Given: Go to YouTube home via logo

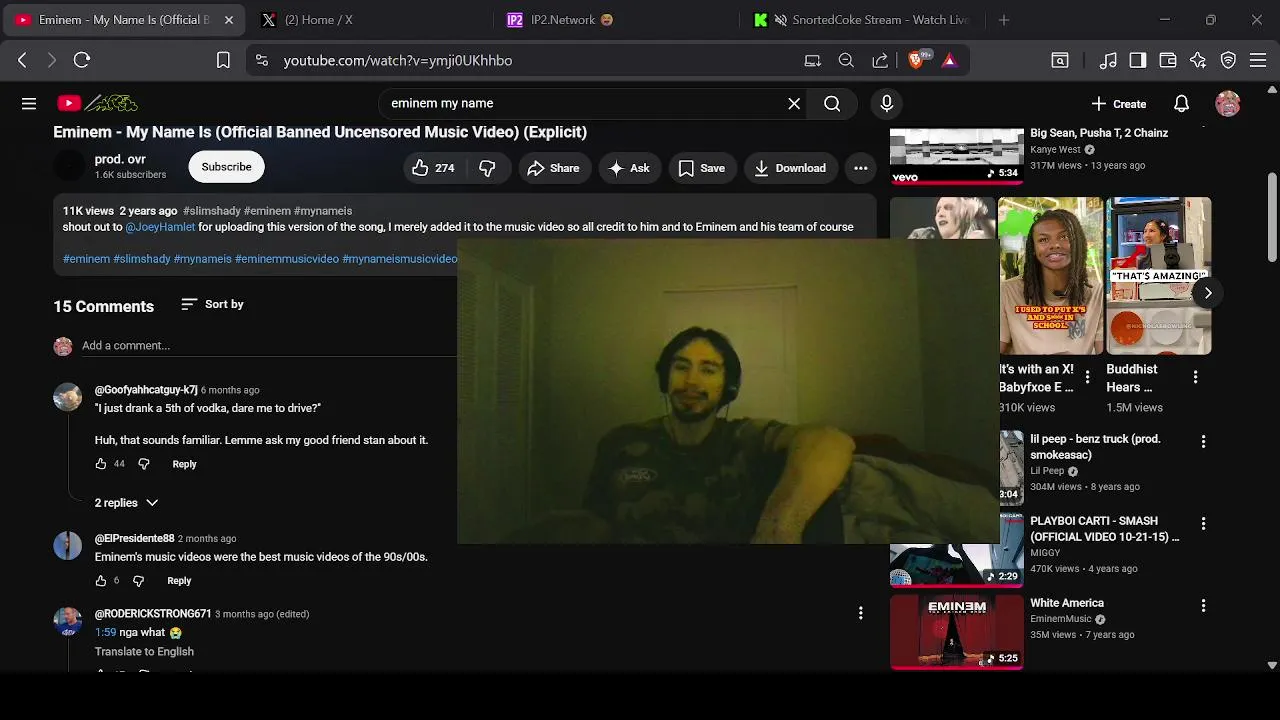Looking at the screenshot, I should pyautogui.click(x=97, y=103).
